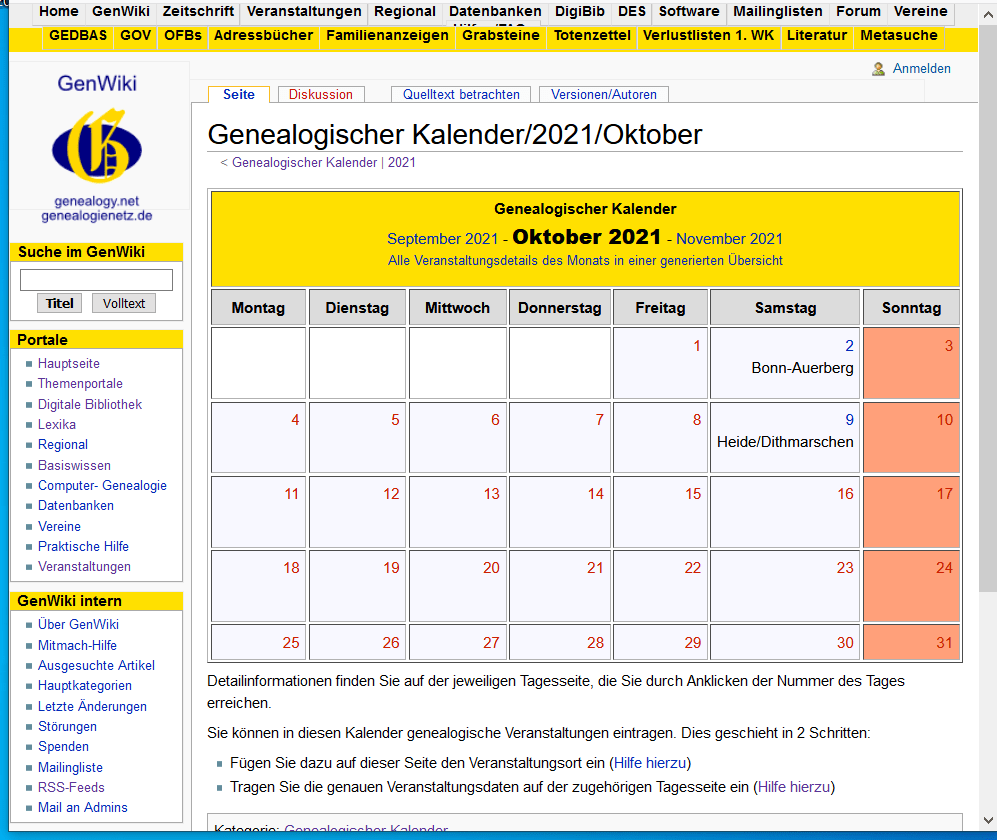Switch to the Diskussion tab
Screen dimensions: 997x840
[x=320, y=95]
